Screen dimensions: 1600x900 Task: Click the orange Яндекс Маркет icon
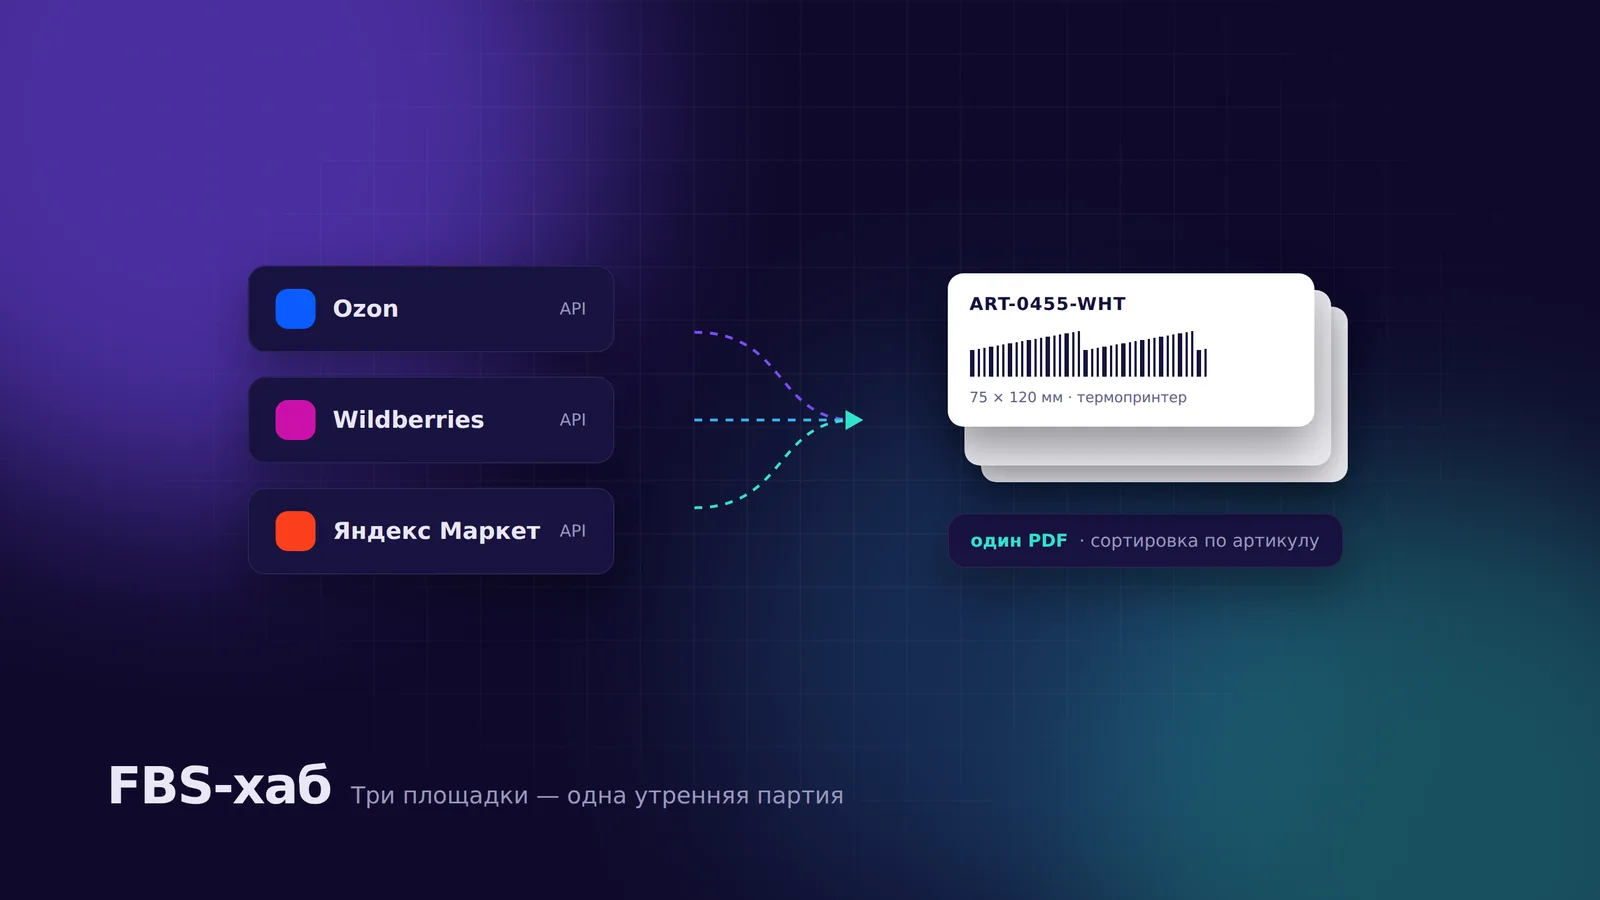pos(295,531)
